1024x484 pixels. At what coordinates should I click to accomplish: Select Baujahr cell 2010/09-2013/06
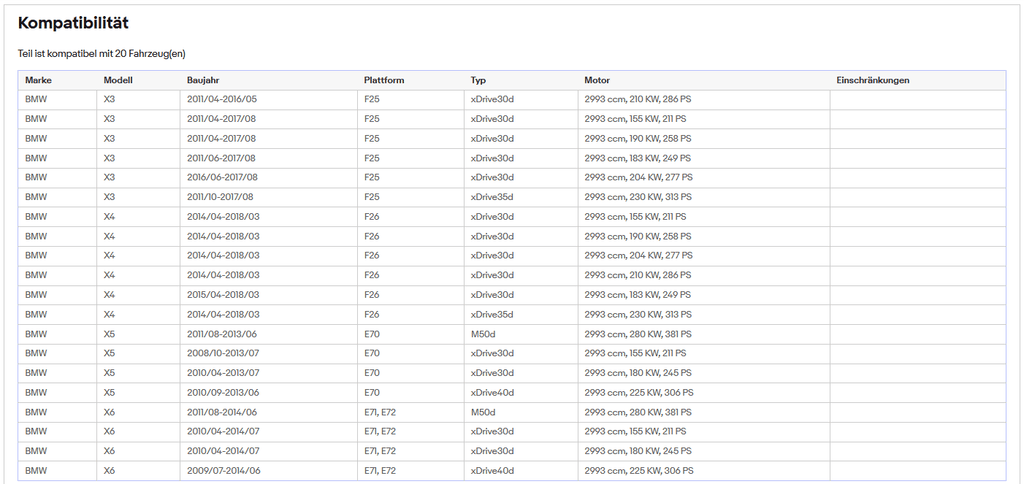(223, 393)
